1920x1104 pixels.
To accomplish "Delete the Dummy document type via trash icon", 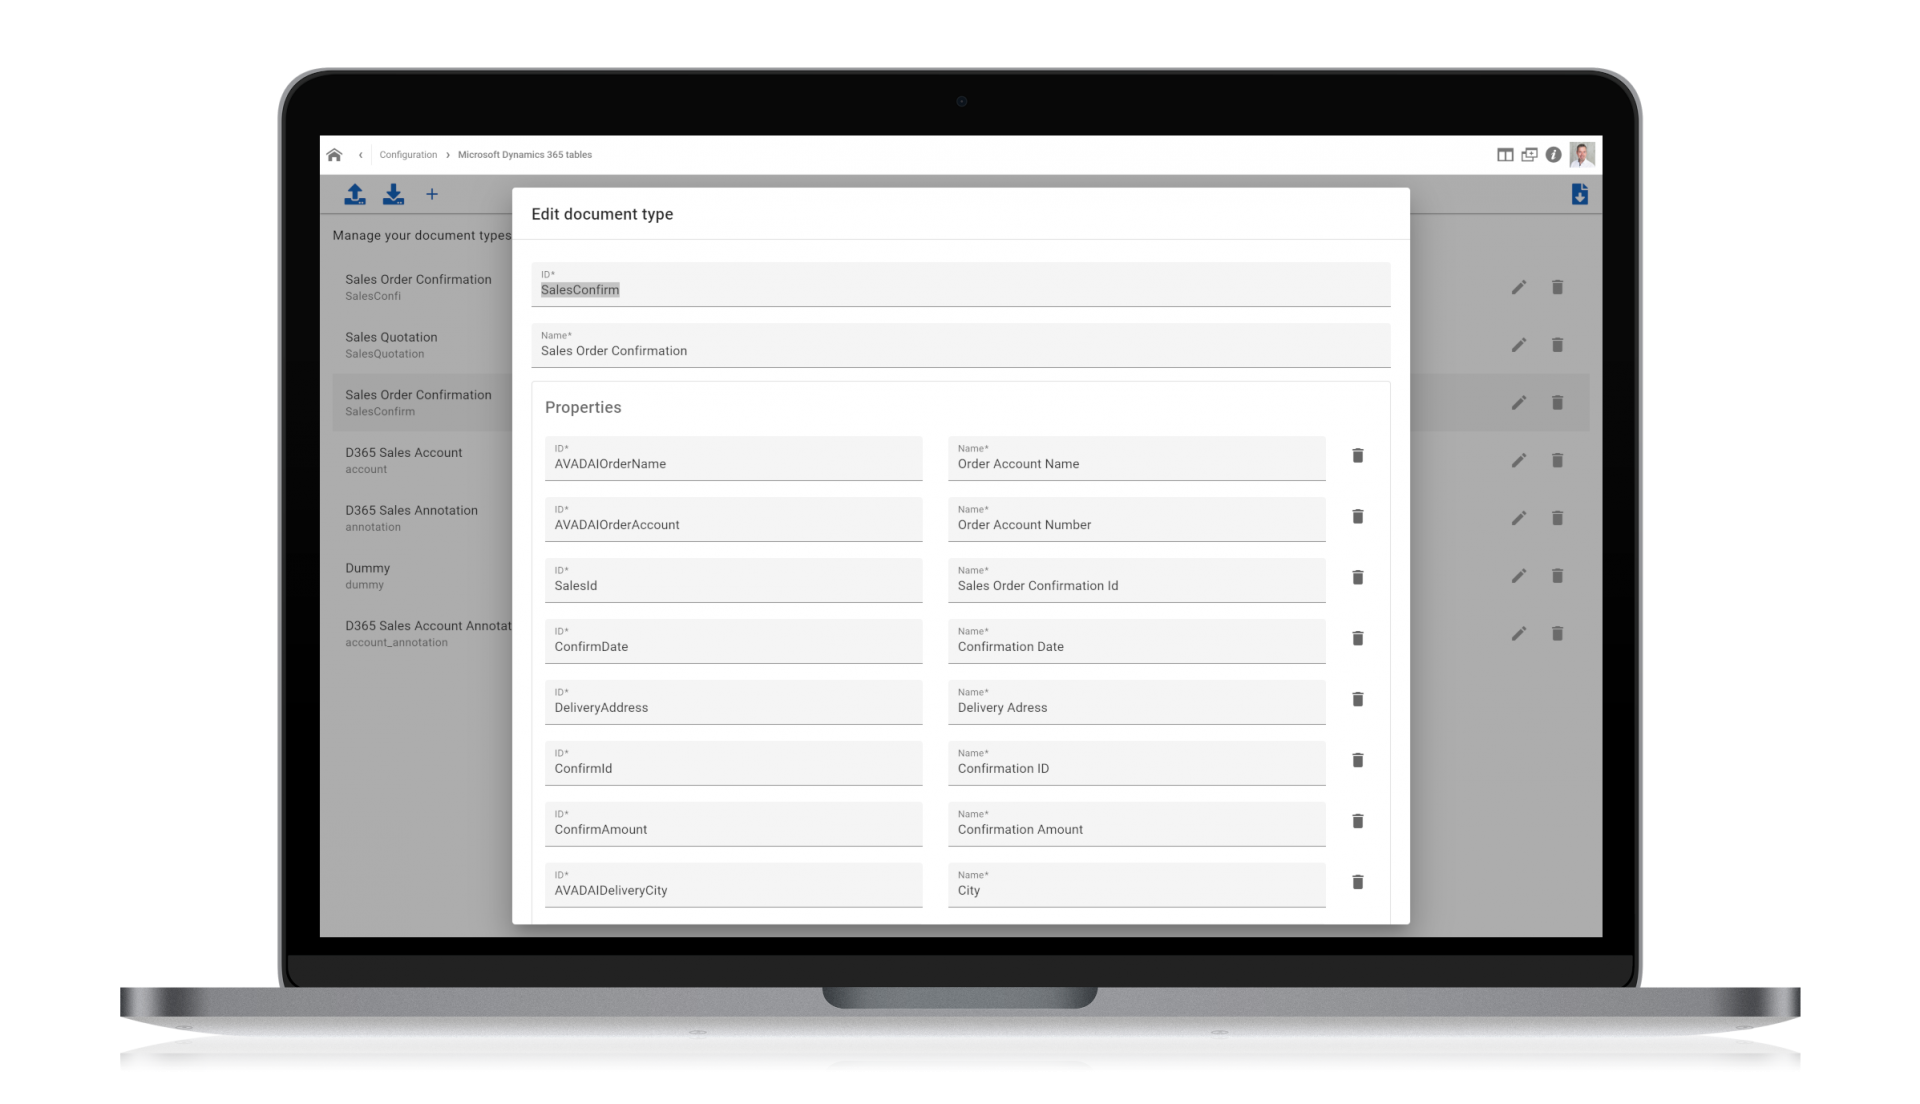I will point(1558,576).
